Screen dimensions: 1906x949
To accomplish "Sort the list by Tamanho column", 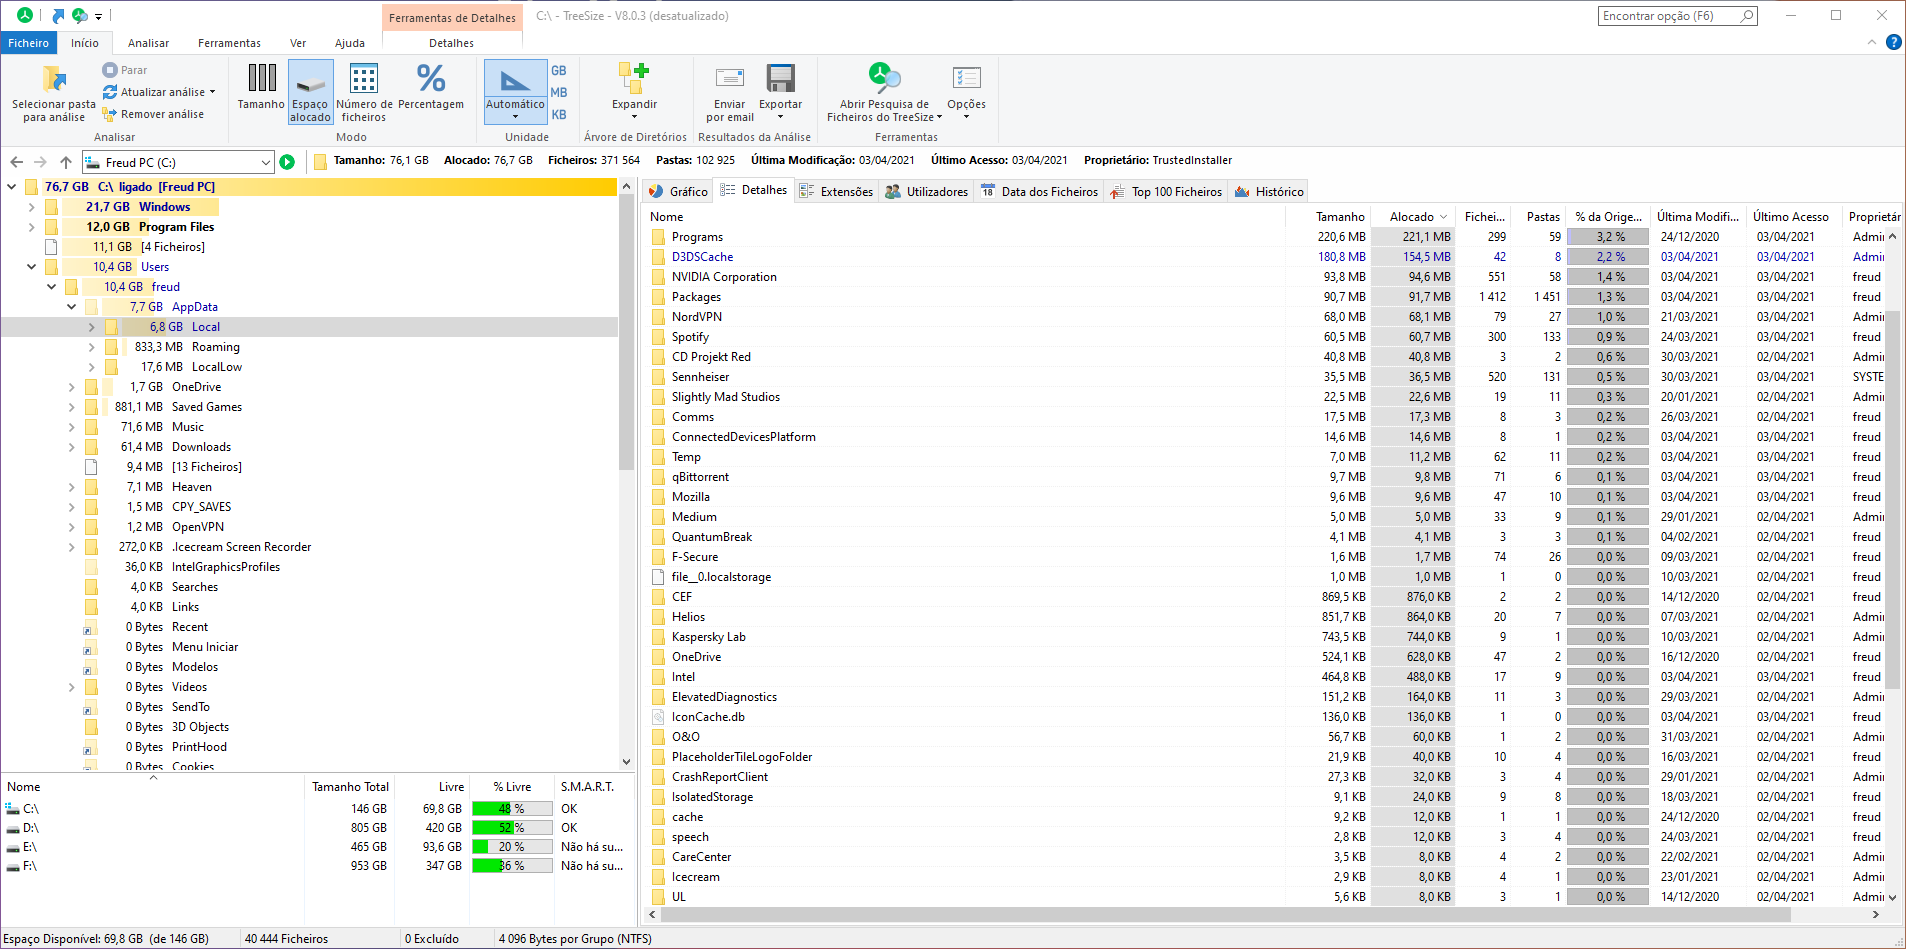I will (x=1328, y=217).
